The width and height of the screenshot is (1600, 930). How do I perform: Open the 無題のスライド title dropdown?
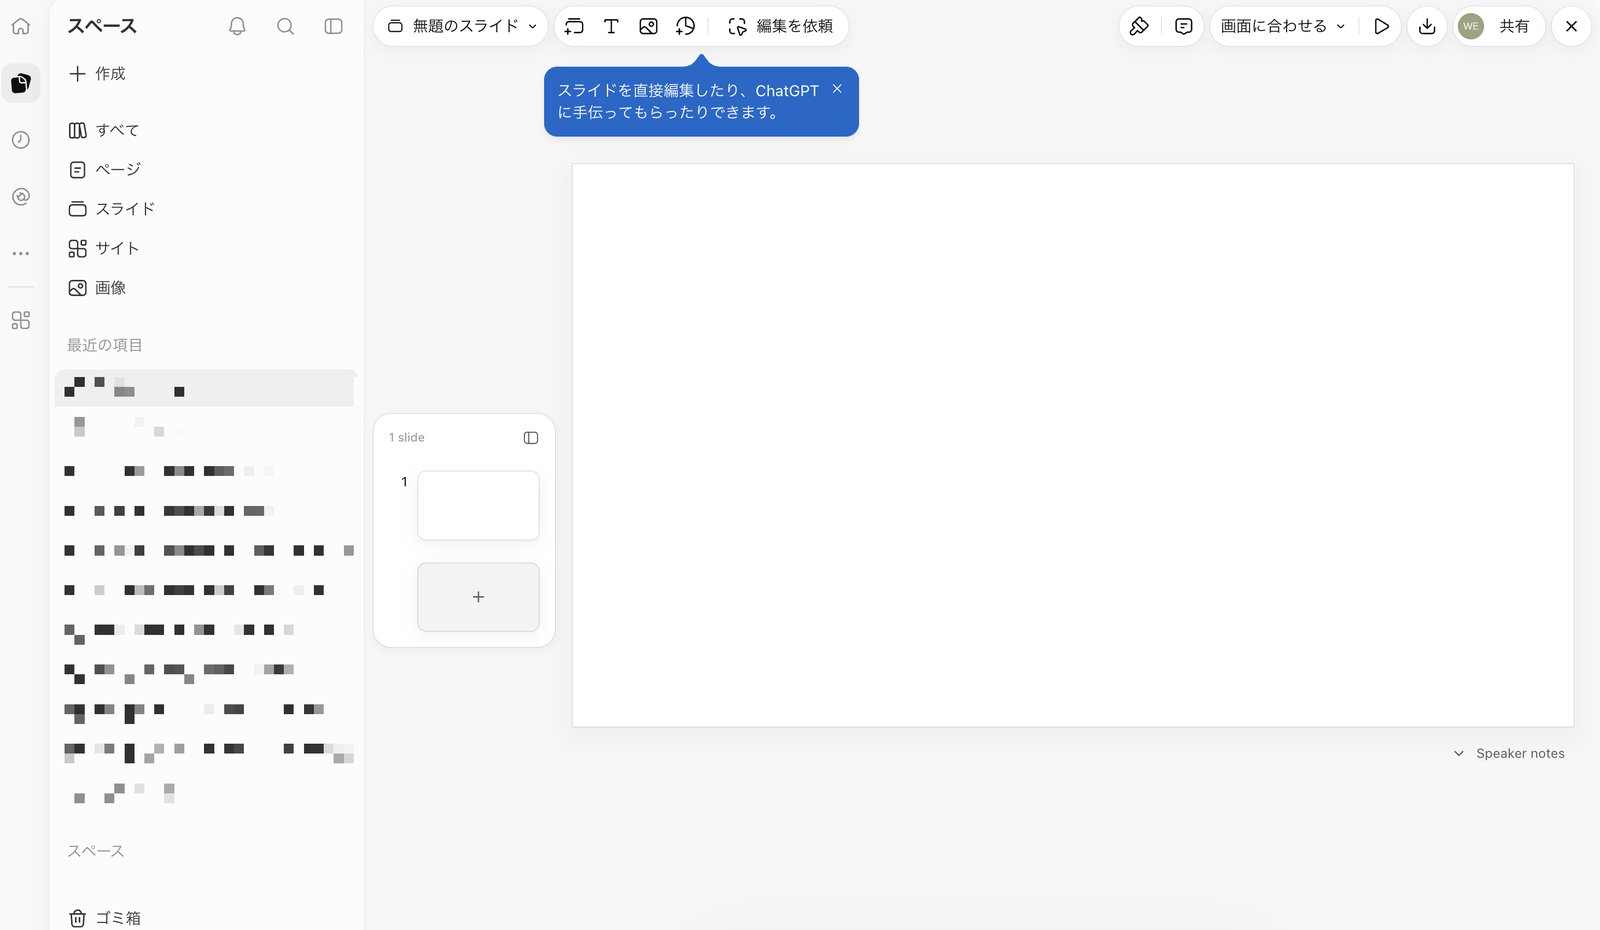(461, 27)
